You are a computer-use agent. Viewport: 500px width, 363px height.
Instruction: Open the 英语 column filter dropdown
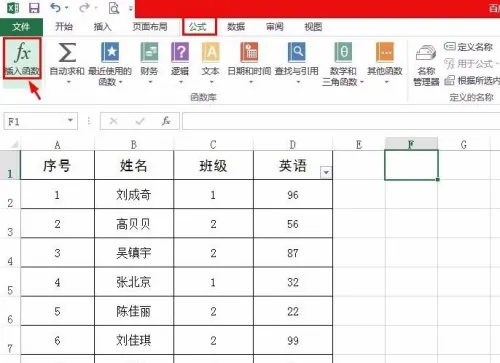[326, 172]
